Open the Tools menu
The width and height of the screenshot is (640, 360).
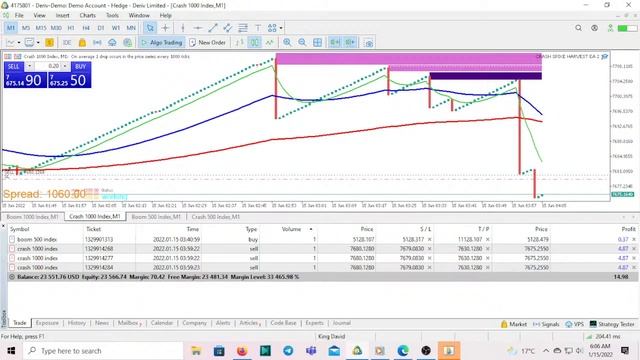[x=112, y=16]
